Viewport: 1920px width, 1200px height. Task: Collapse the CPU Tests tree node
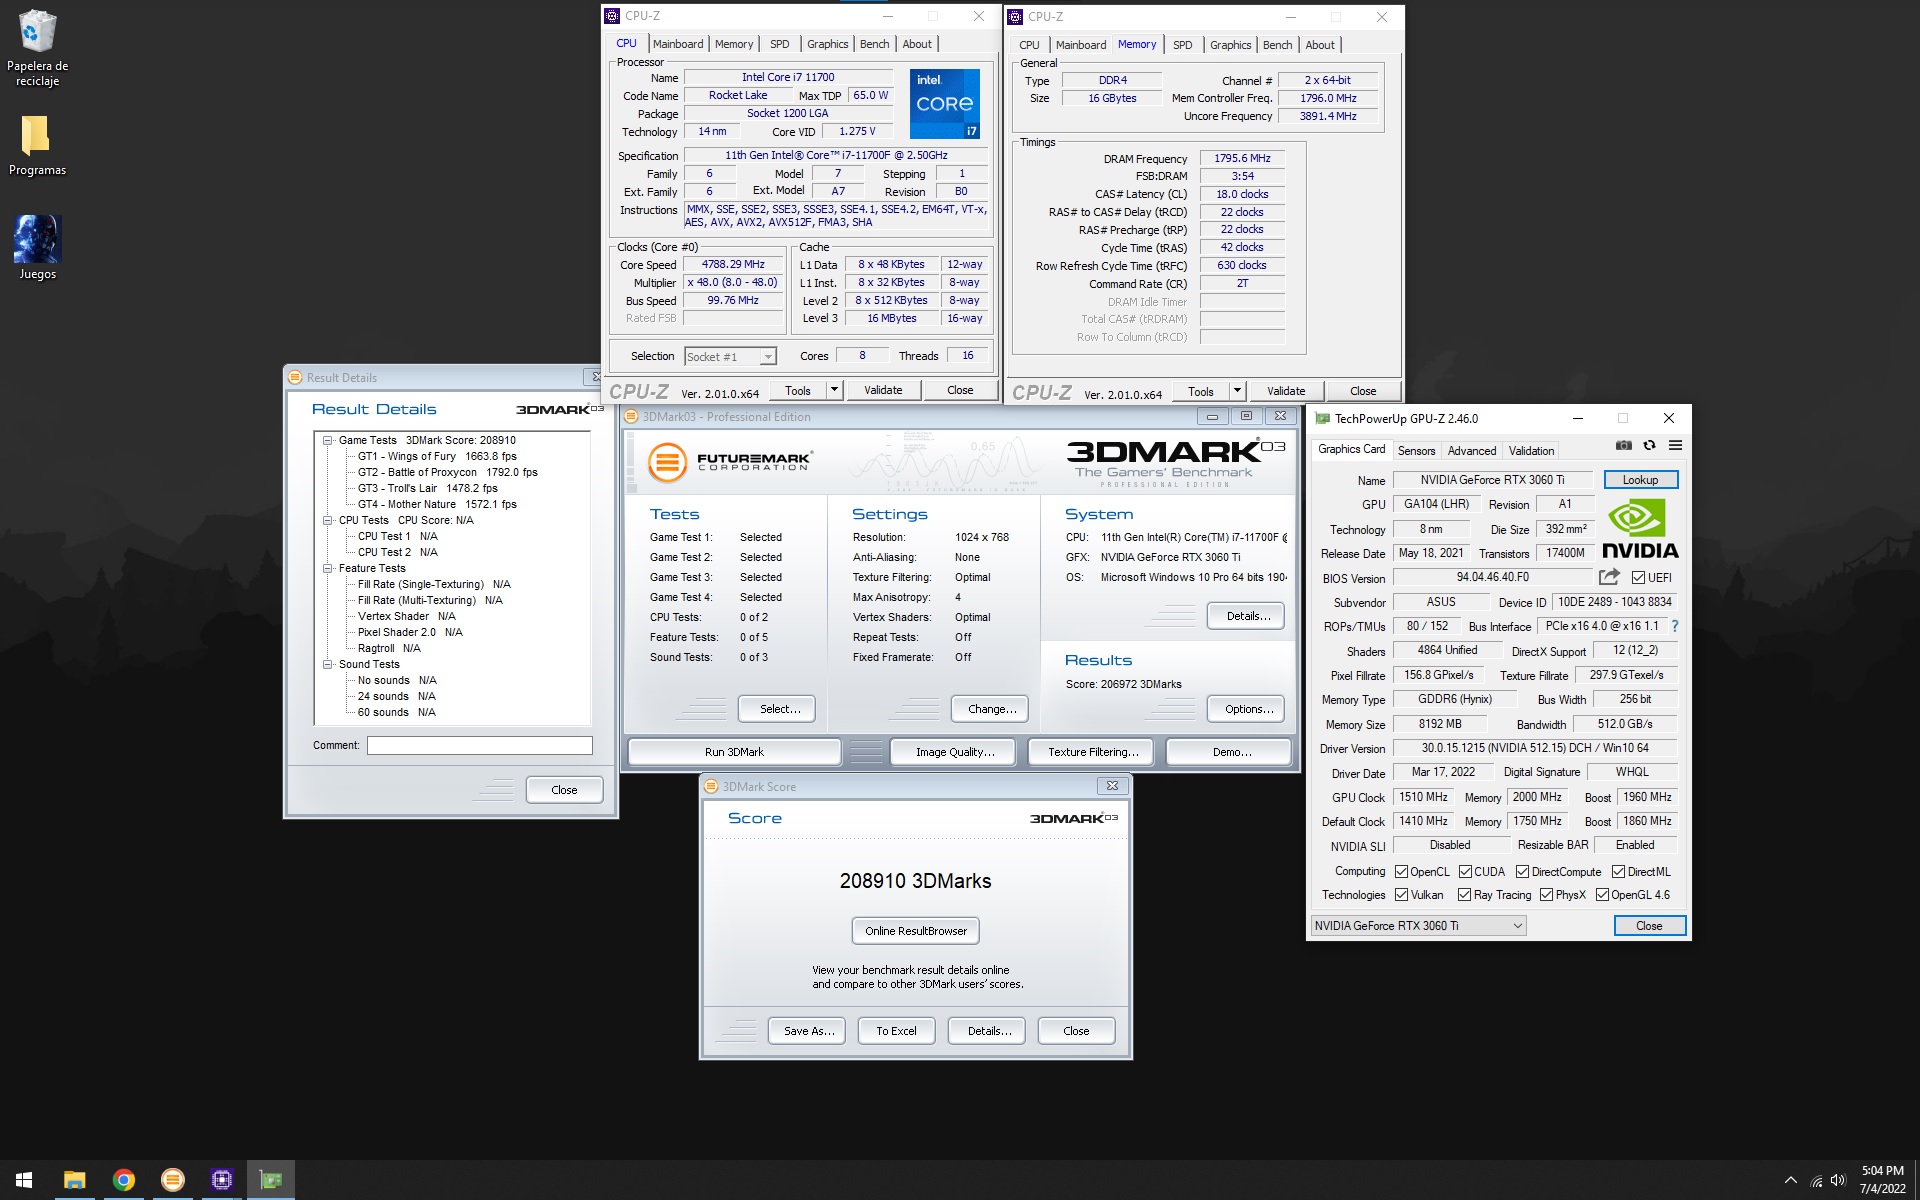[x=327, y=520]
